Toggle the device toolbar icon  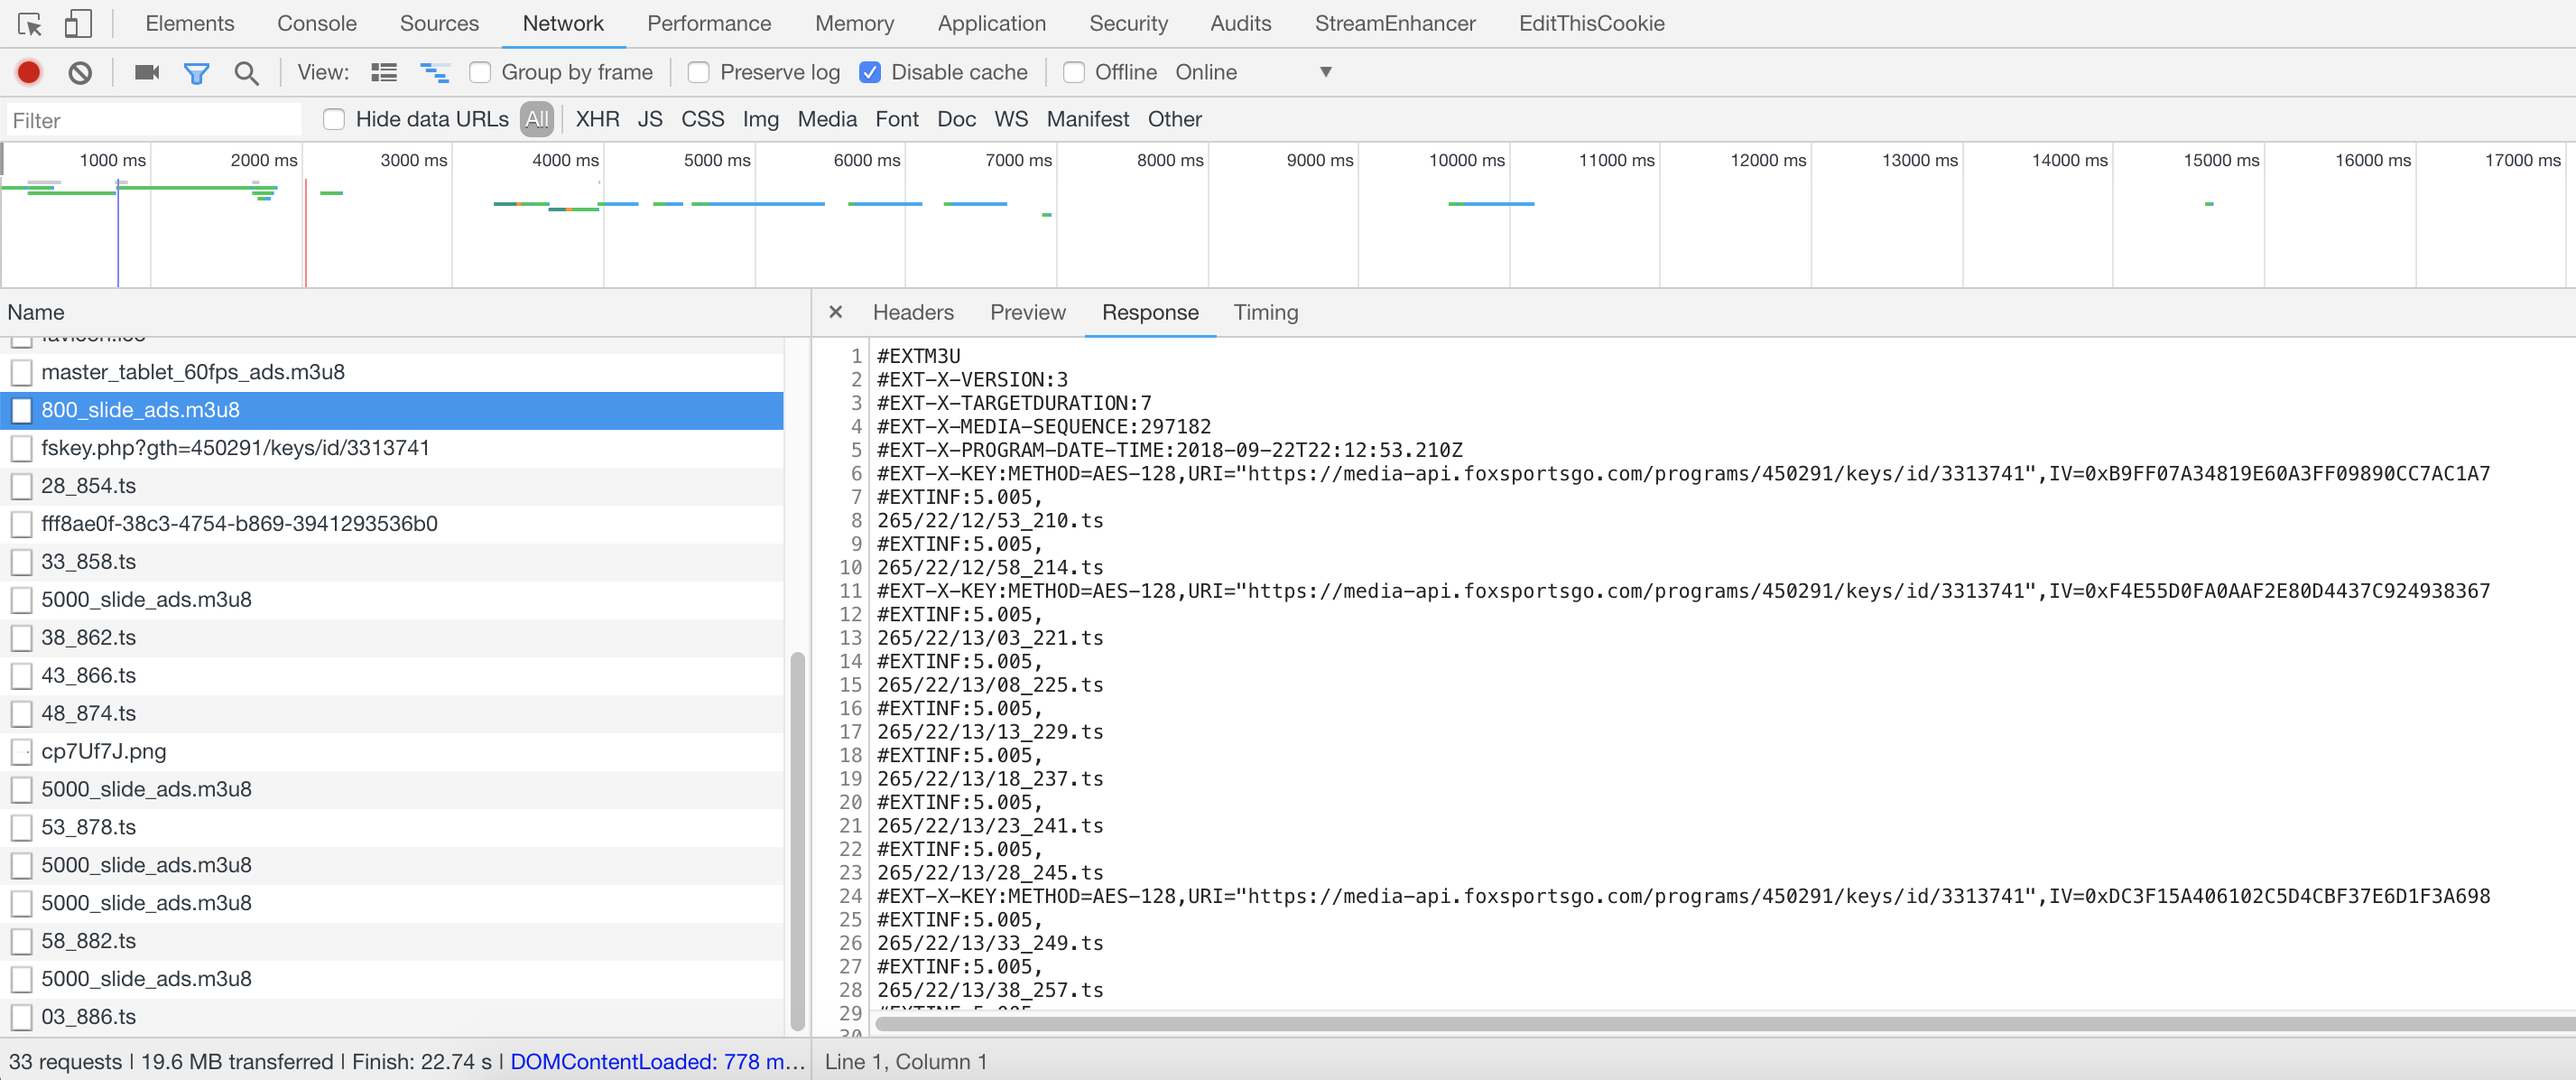pos(77,24)
